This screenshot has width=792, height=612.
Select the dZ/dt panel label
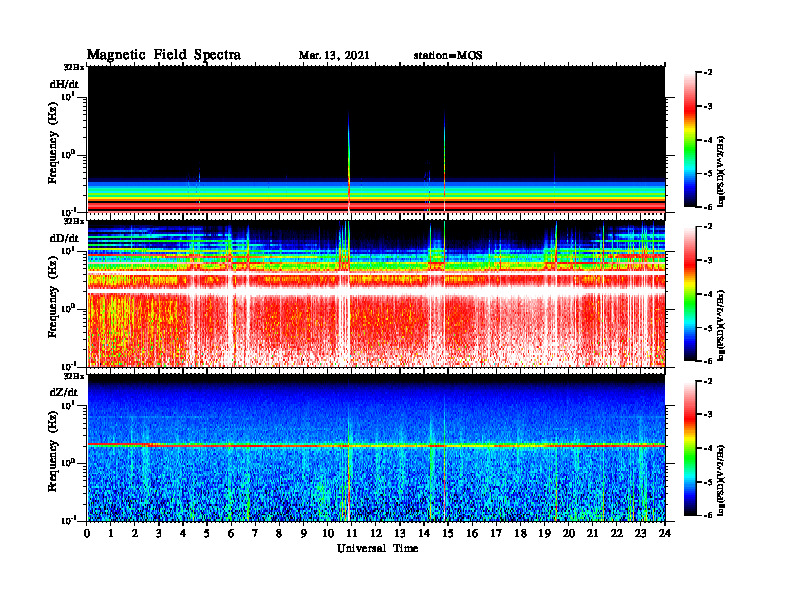click(64, 392)
